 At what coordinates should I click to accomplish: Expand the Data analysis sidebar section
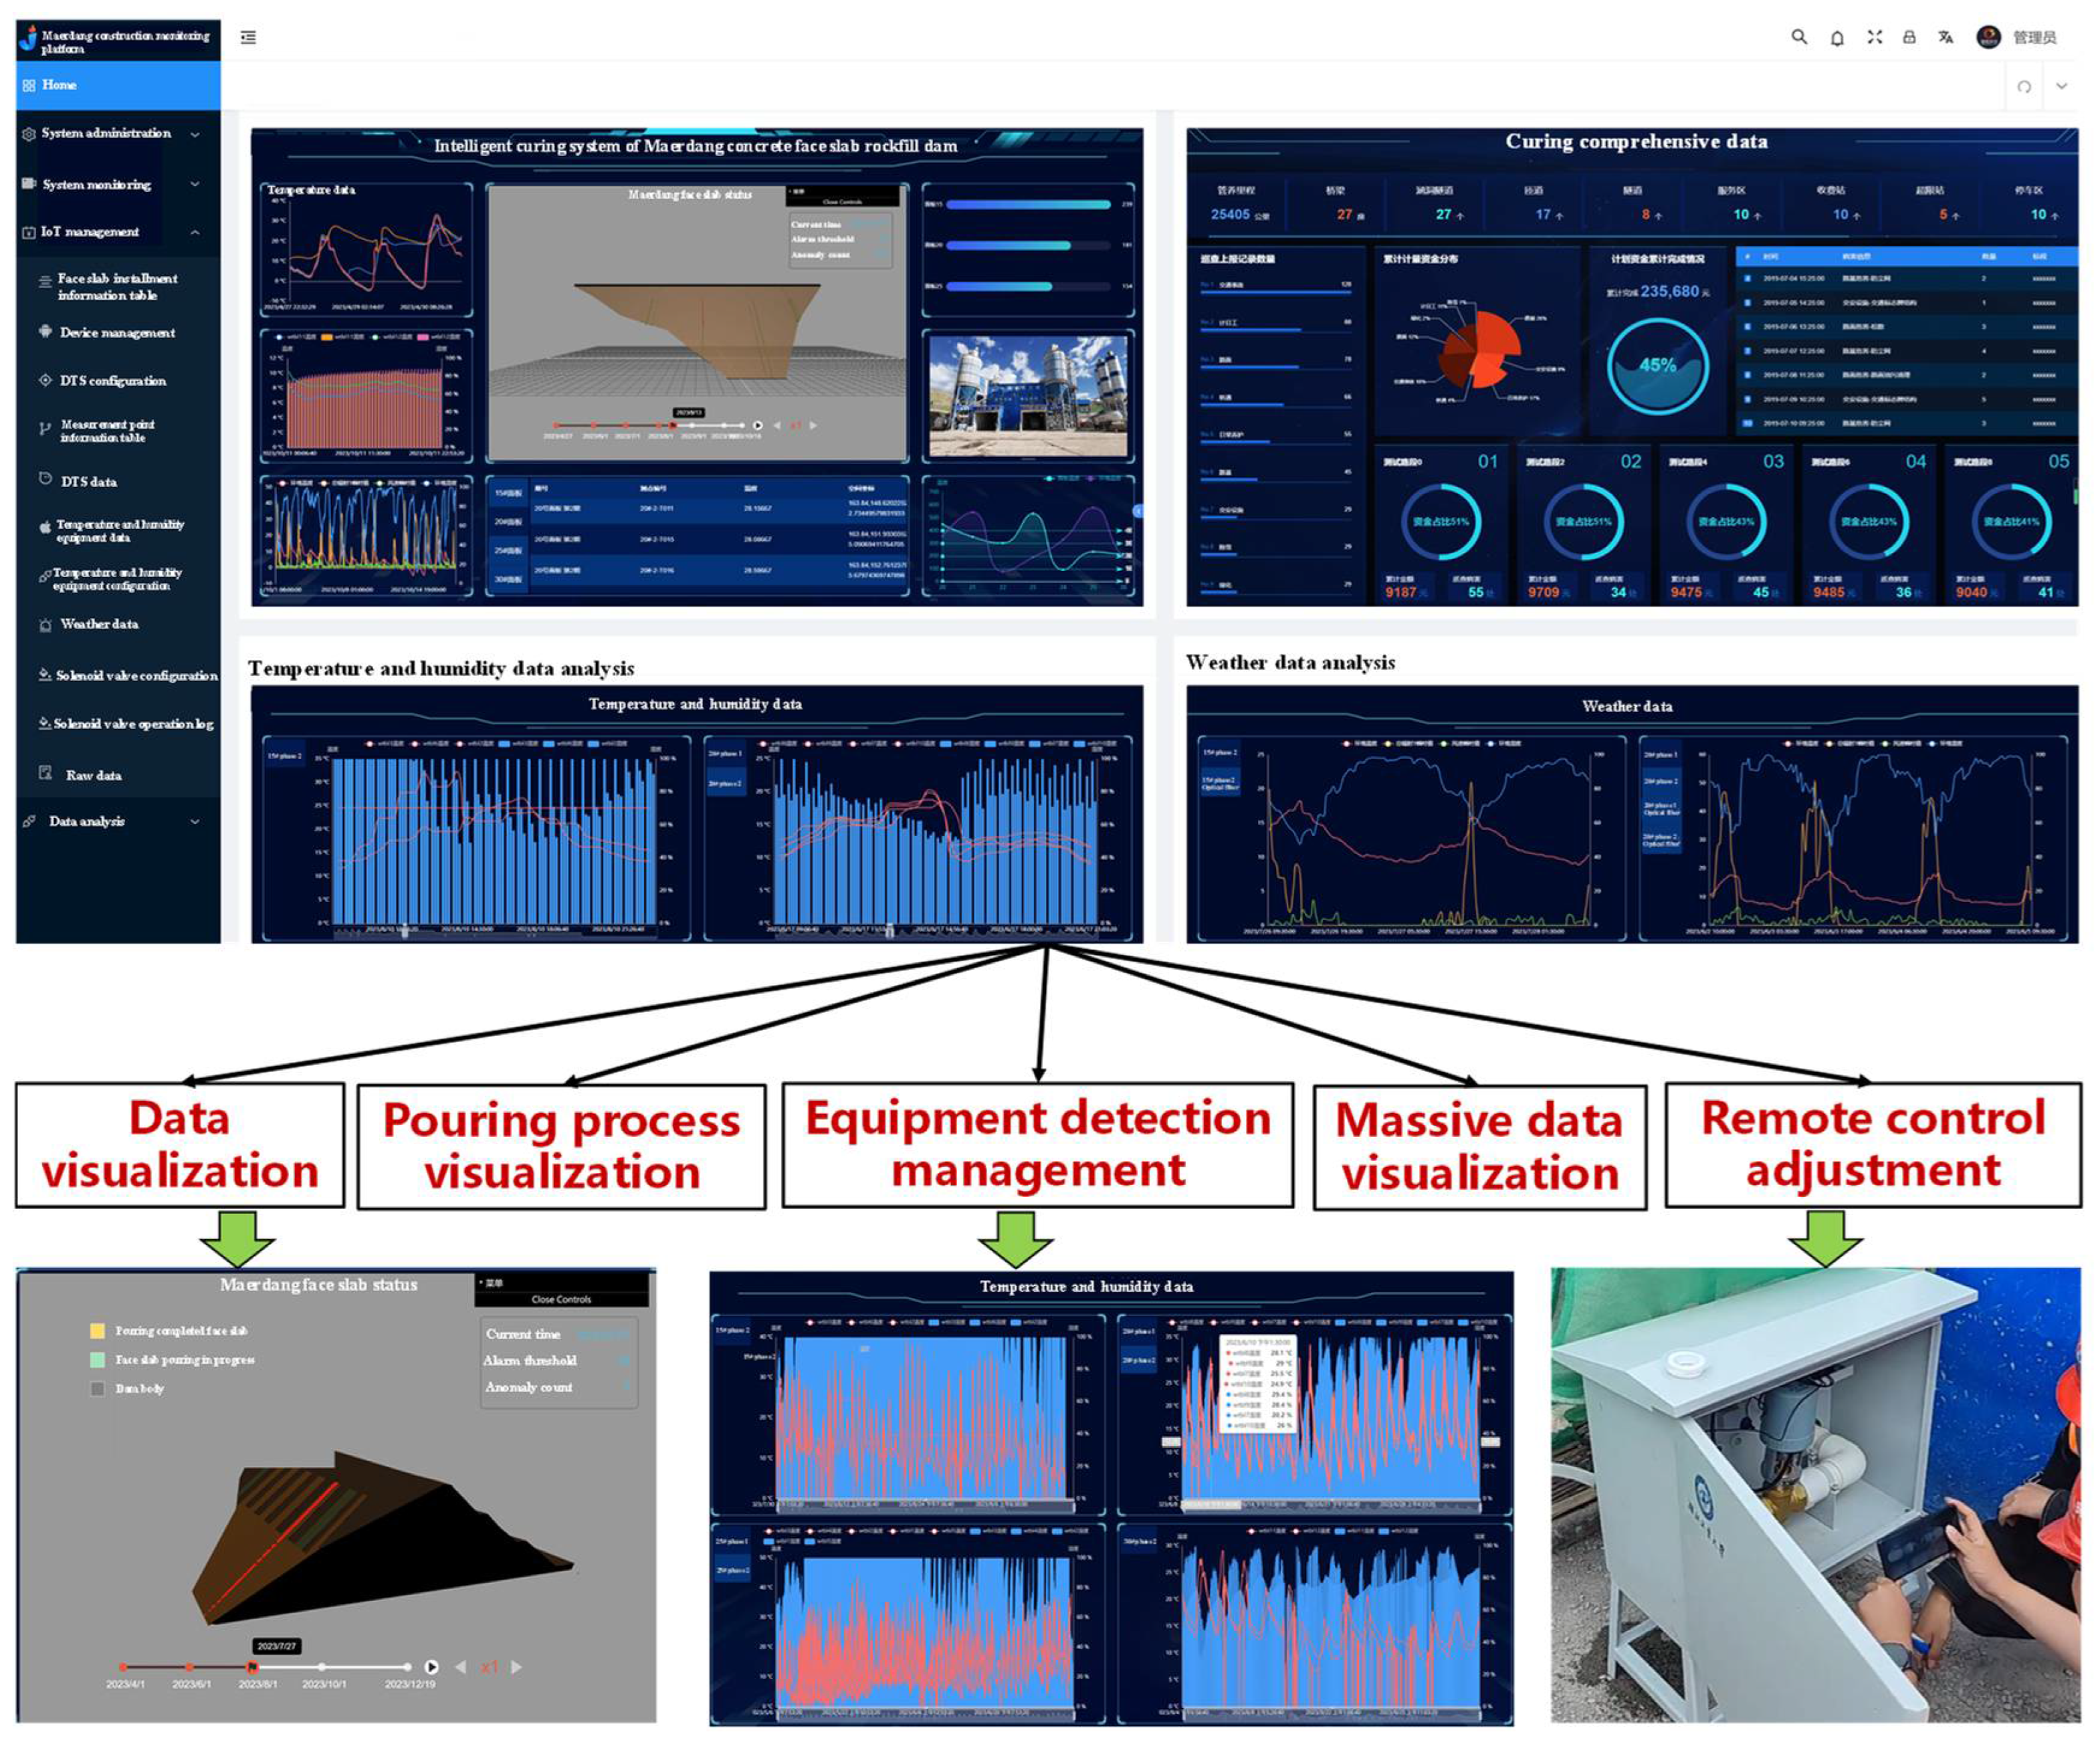pos(87,821)
